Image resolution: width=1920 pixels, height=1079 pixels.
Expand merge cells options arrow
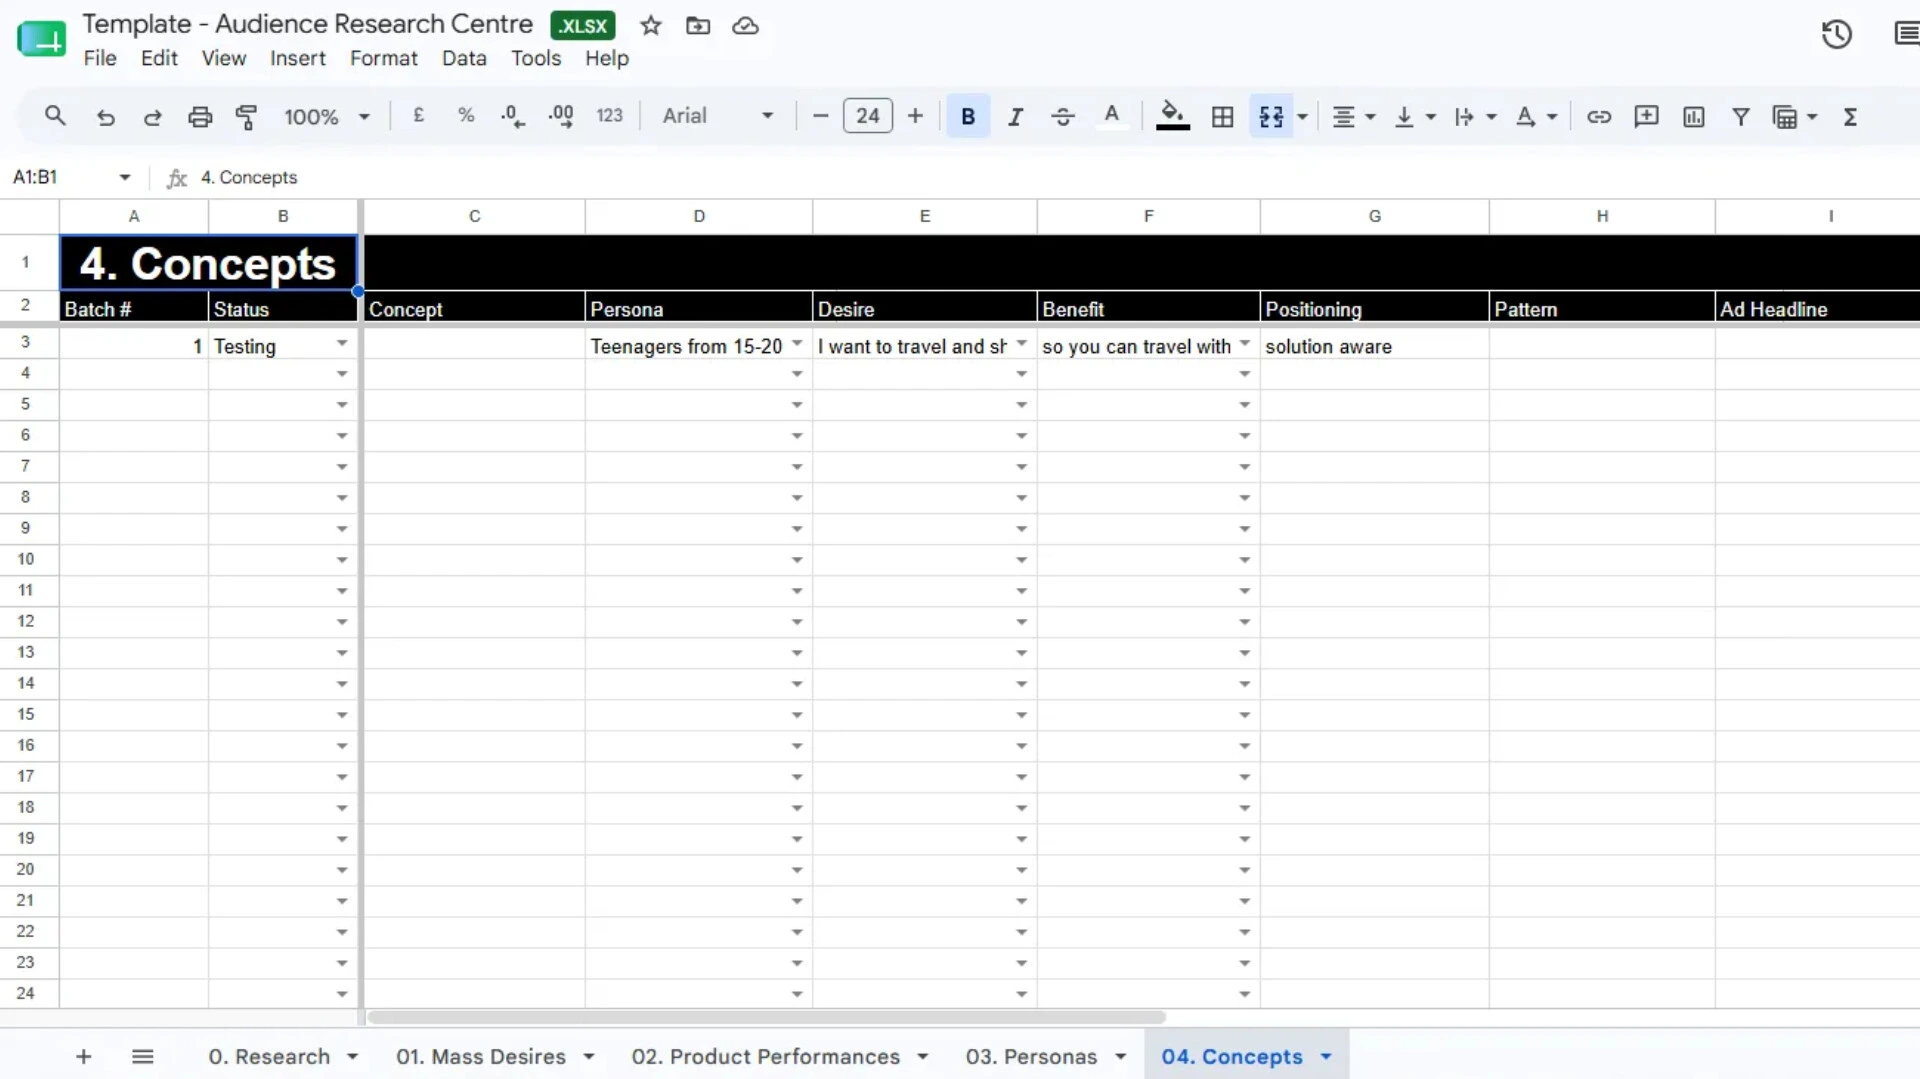click(x=1303, y=117)
